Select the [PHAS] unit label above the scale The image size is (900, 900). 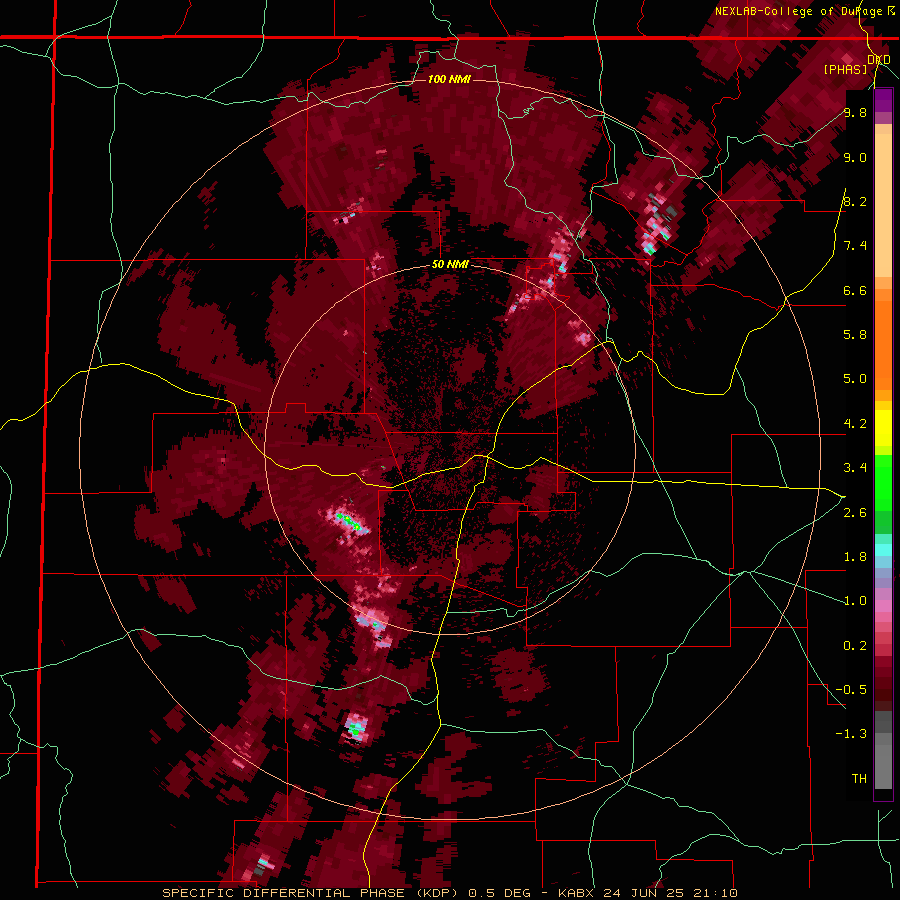click(845, 69)
